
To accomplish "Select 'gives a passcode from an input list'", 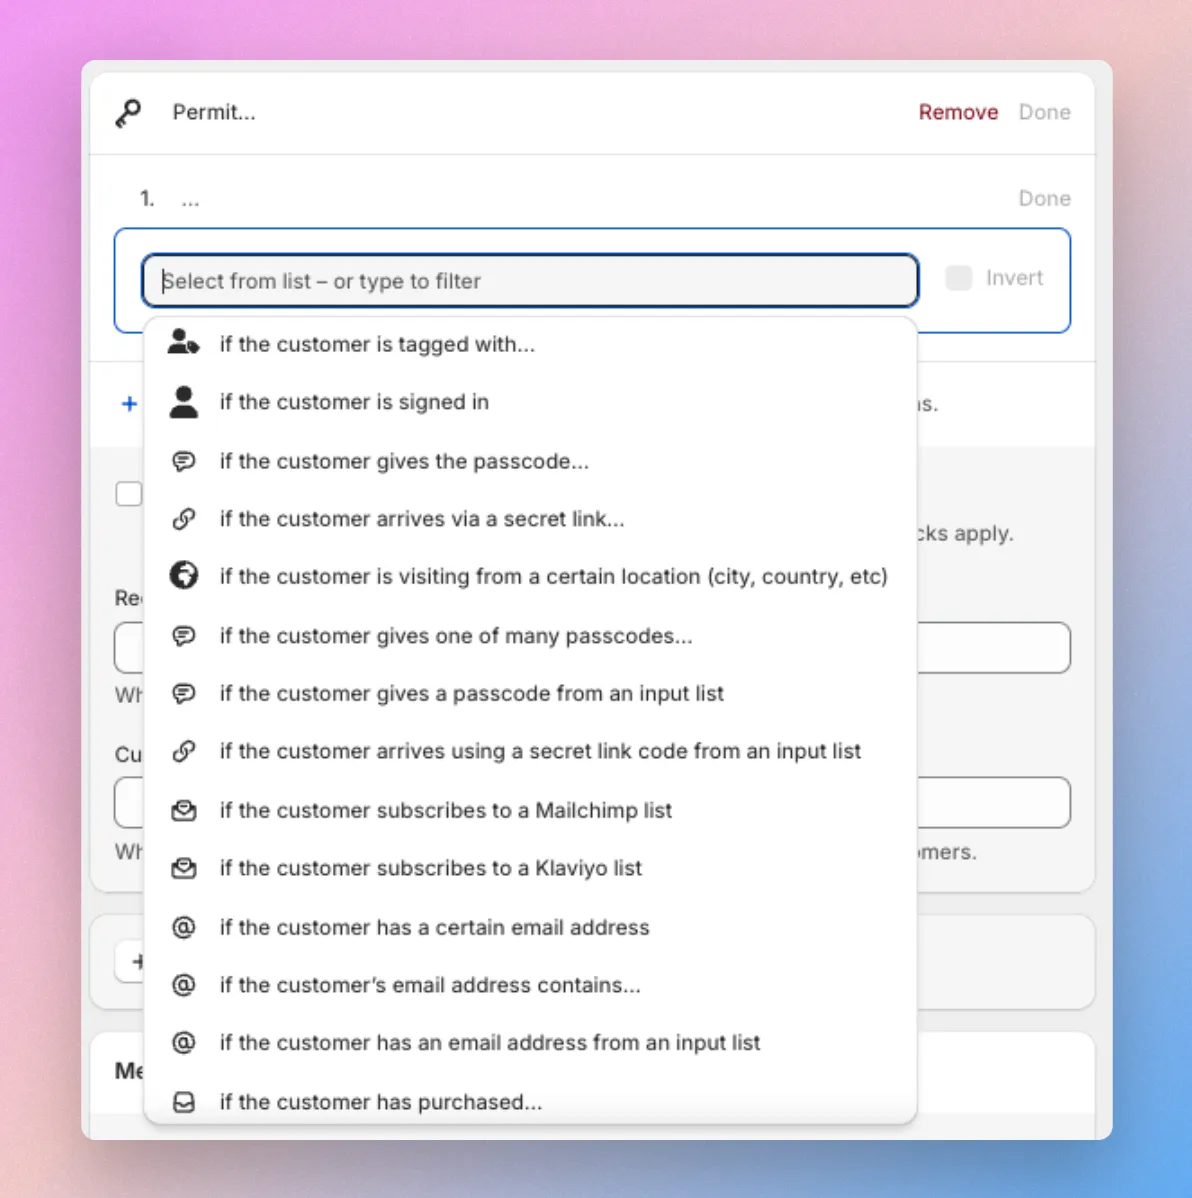I will click(x=530, y=694).
